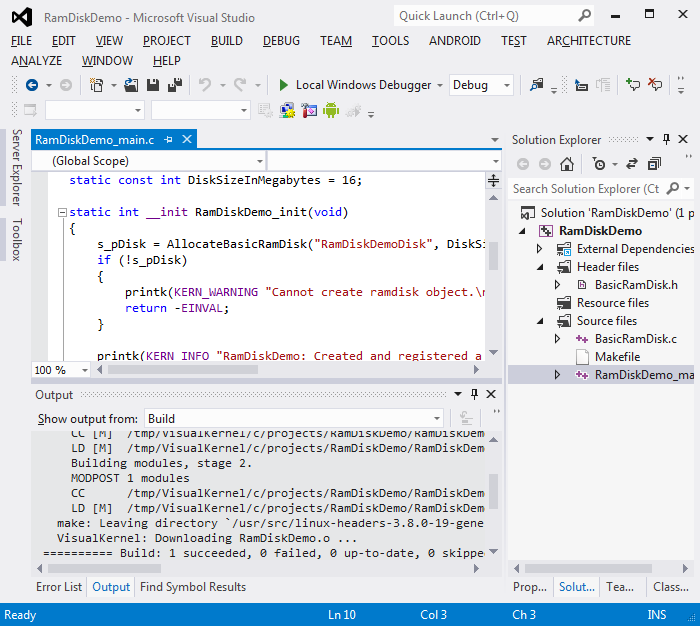Switch to the Class View tab

point(671,587)
